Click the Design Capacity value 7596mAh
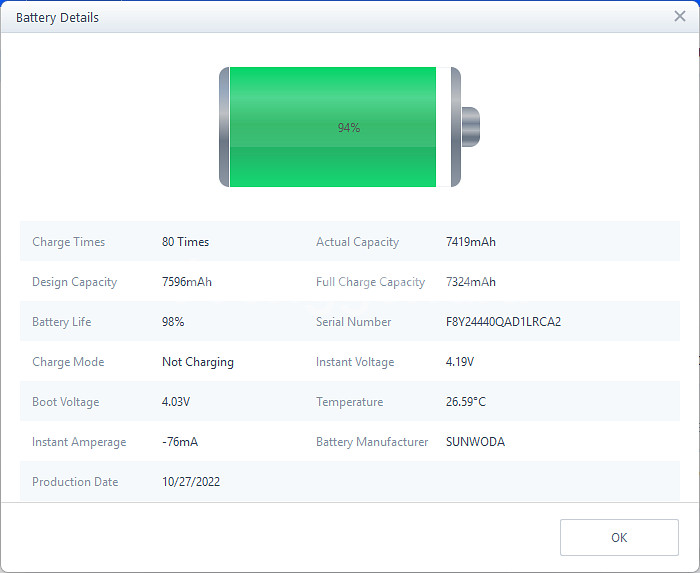This screenshot has height=573, width=700. point(186,282)
